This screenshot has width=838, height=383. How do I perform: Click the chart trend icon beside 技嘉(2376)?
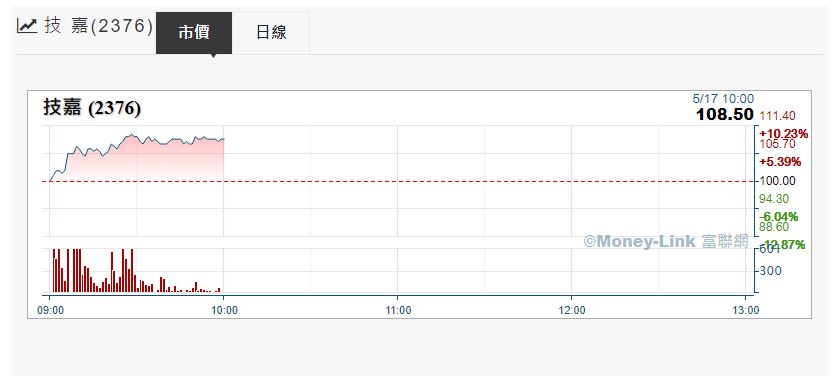27,26
